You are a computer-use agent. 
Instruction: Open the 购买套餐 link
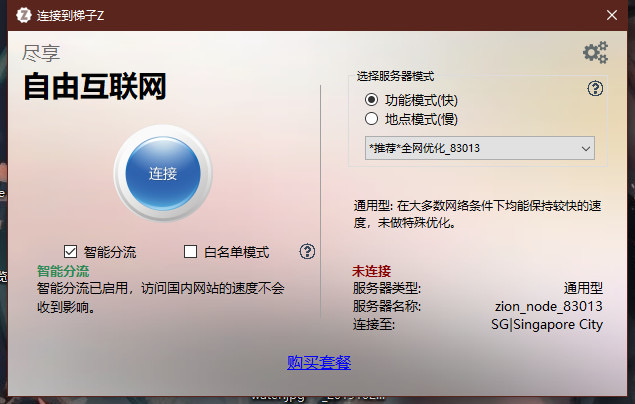coord(318,362)
